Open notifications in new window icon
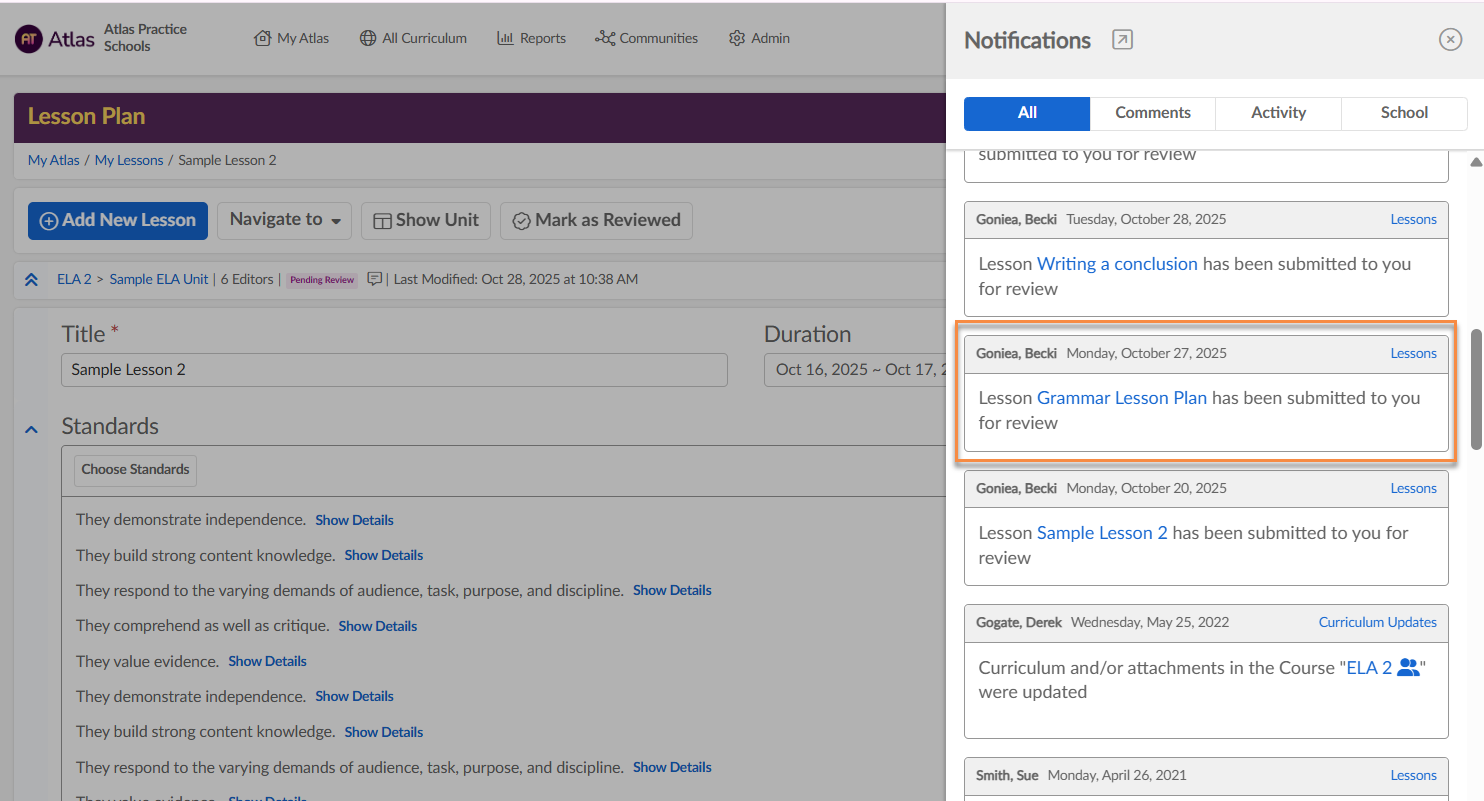The height and width of the screenshot is (801, 1484). [1122, 40]
